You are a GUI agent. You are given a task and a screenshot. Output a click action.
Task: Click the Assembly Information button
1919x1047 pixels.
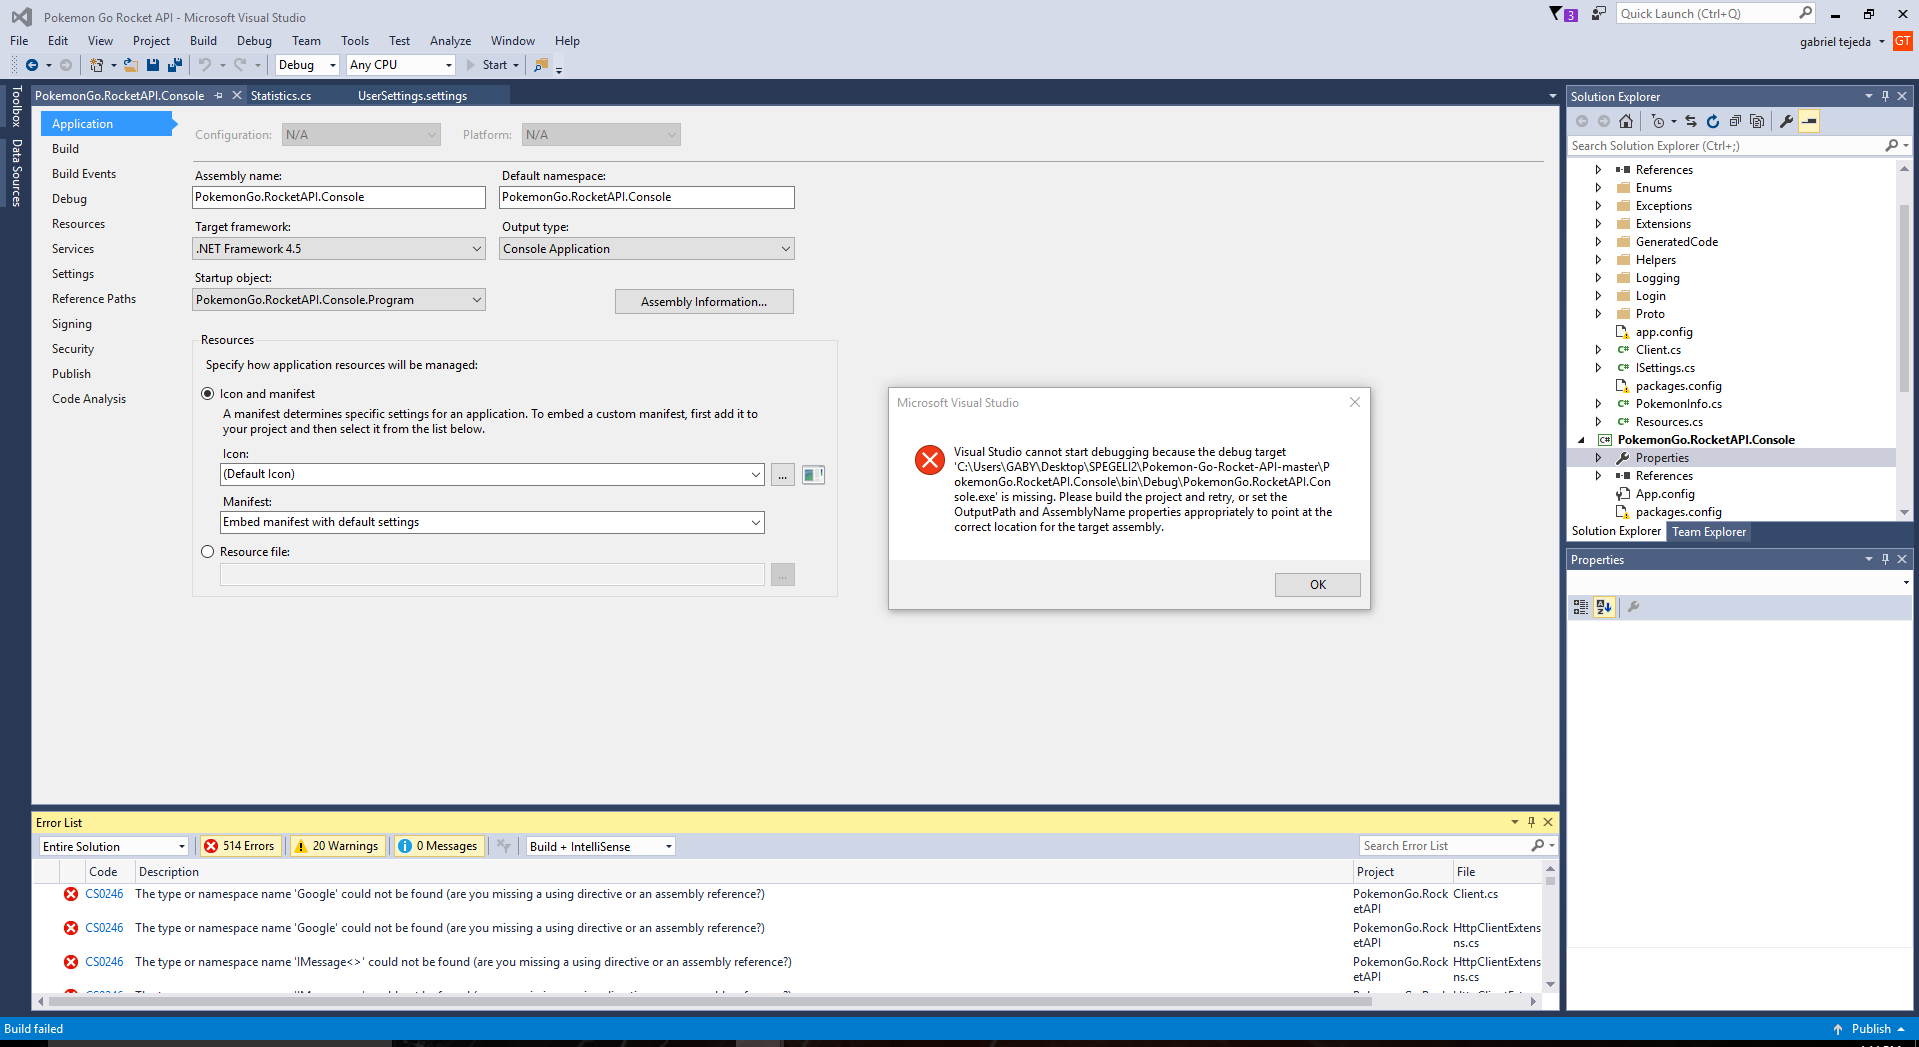[x=704, y=302]
